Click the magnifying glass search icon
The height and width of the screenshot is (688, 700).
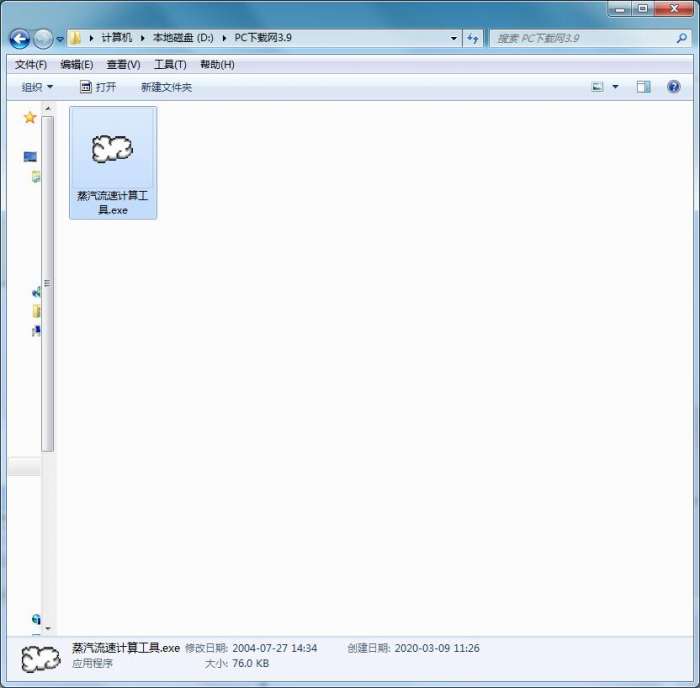coord(681,39)
